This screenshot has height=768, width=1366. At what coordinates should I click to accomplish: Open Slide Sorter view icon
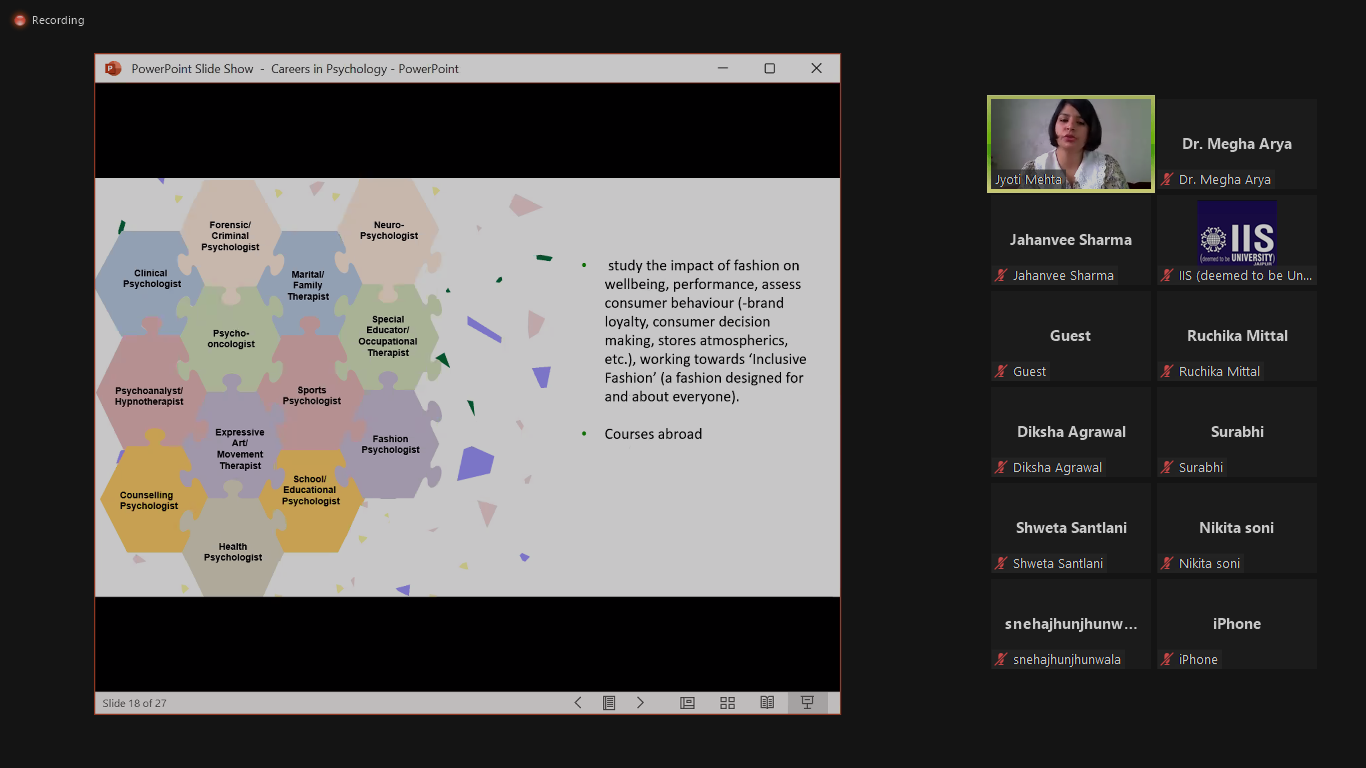click(727, 703)
